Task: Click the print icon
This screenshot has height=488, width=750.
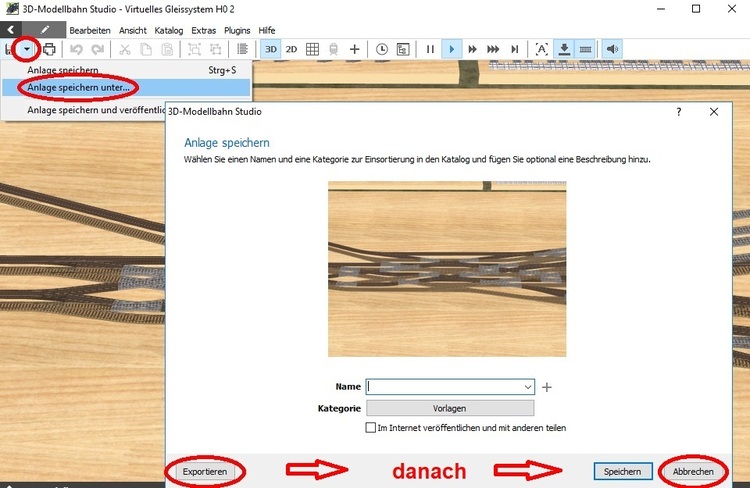Action: (49, 49)
